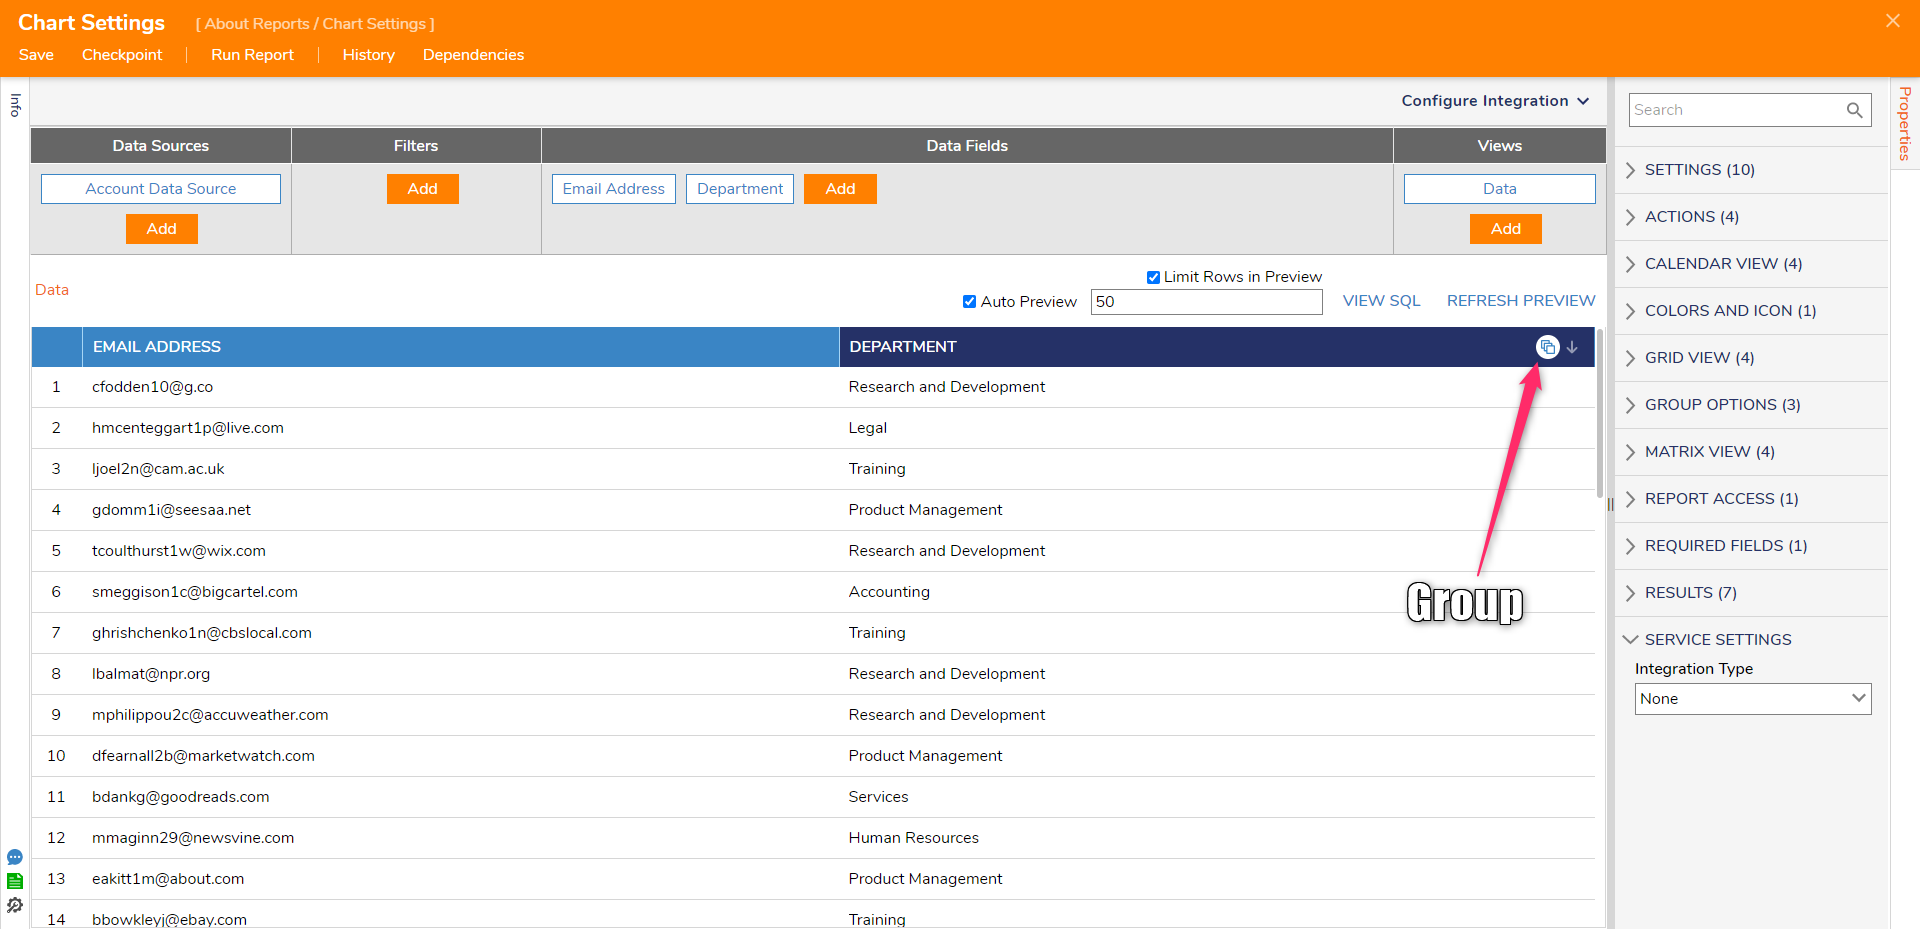
Task: Click Run Report in the top bar
Action: (252, 55)
